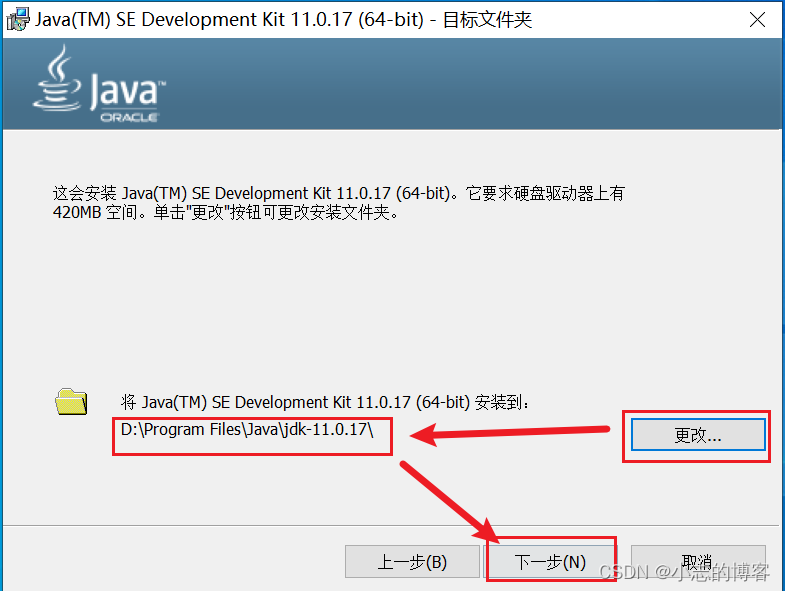This screenshot has width=785, height=591.
Task: Click the installer icon in title bar
Action: tap(18, 19)
